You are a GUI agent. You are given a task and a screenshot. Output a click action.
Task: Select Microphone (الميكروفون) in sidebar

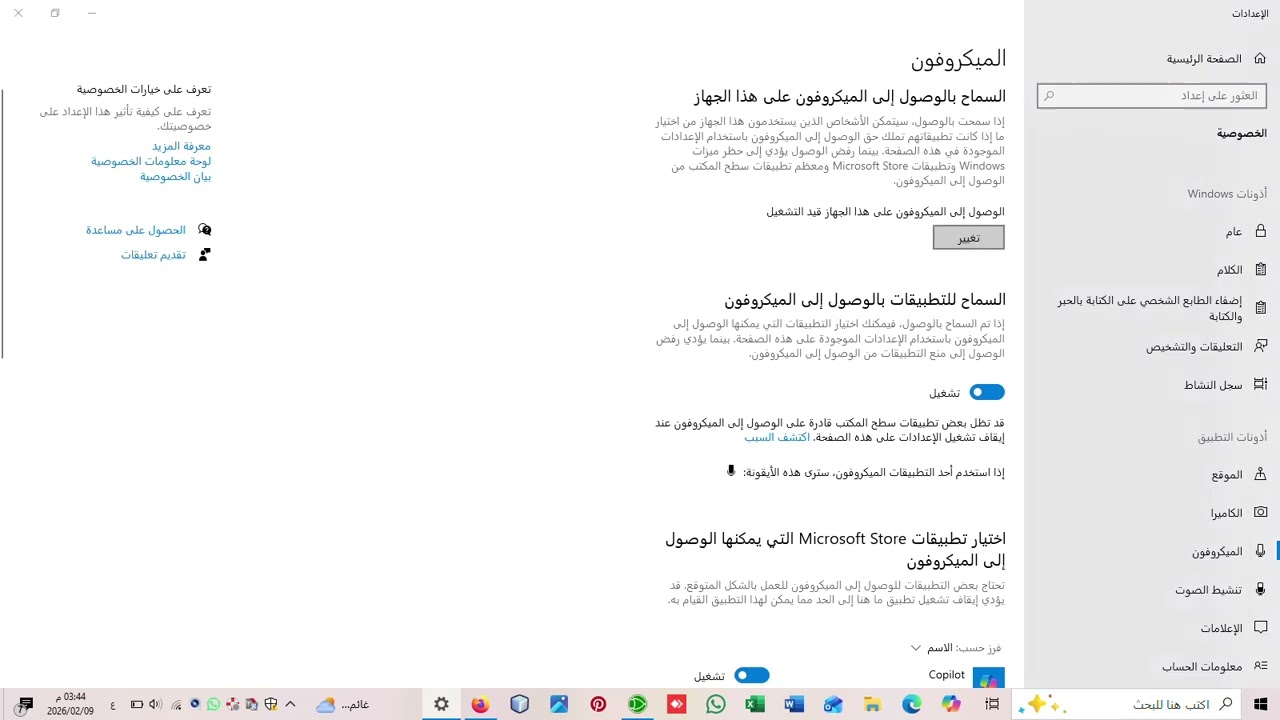coord(1152,551)
